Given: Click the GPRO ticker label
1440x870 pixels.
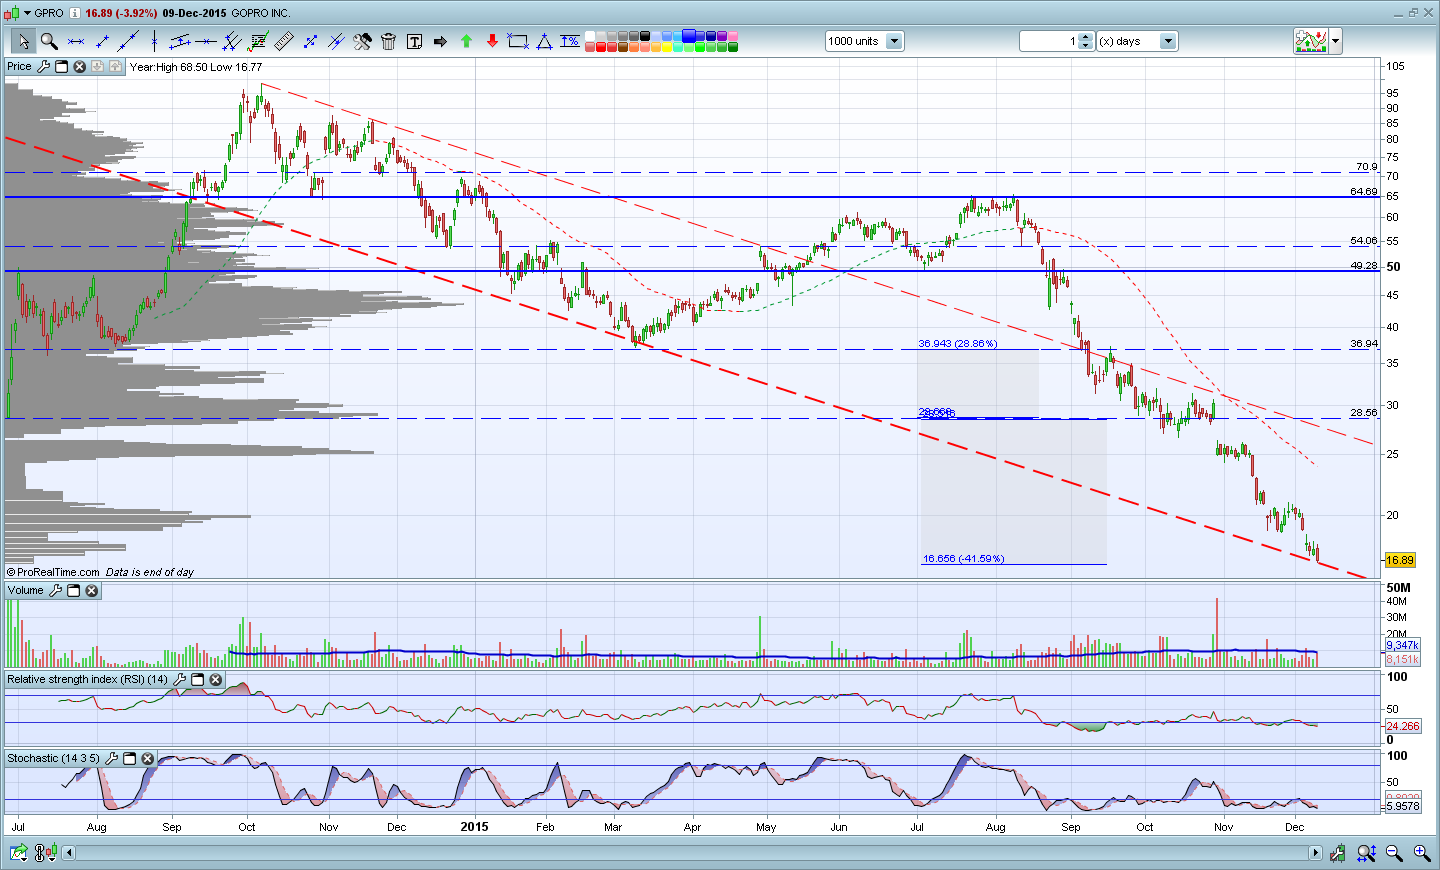Looking at the screenshot, I should (49, 13).
